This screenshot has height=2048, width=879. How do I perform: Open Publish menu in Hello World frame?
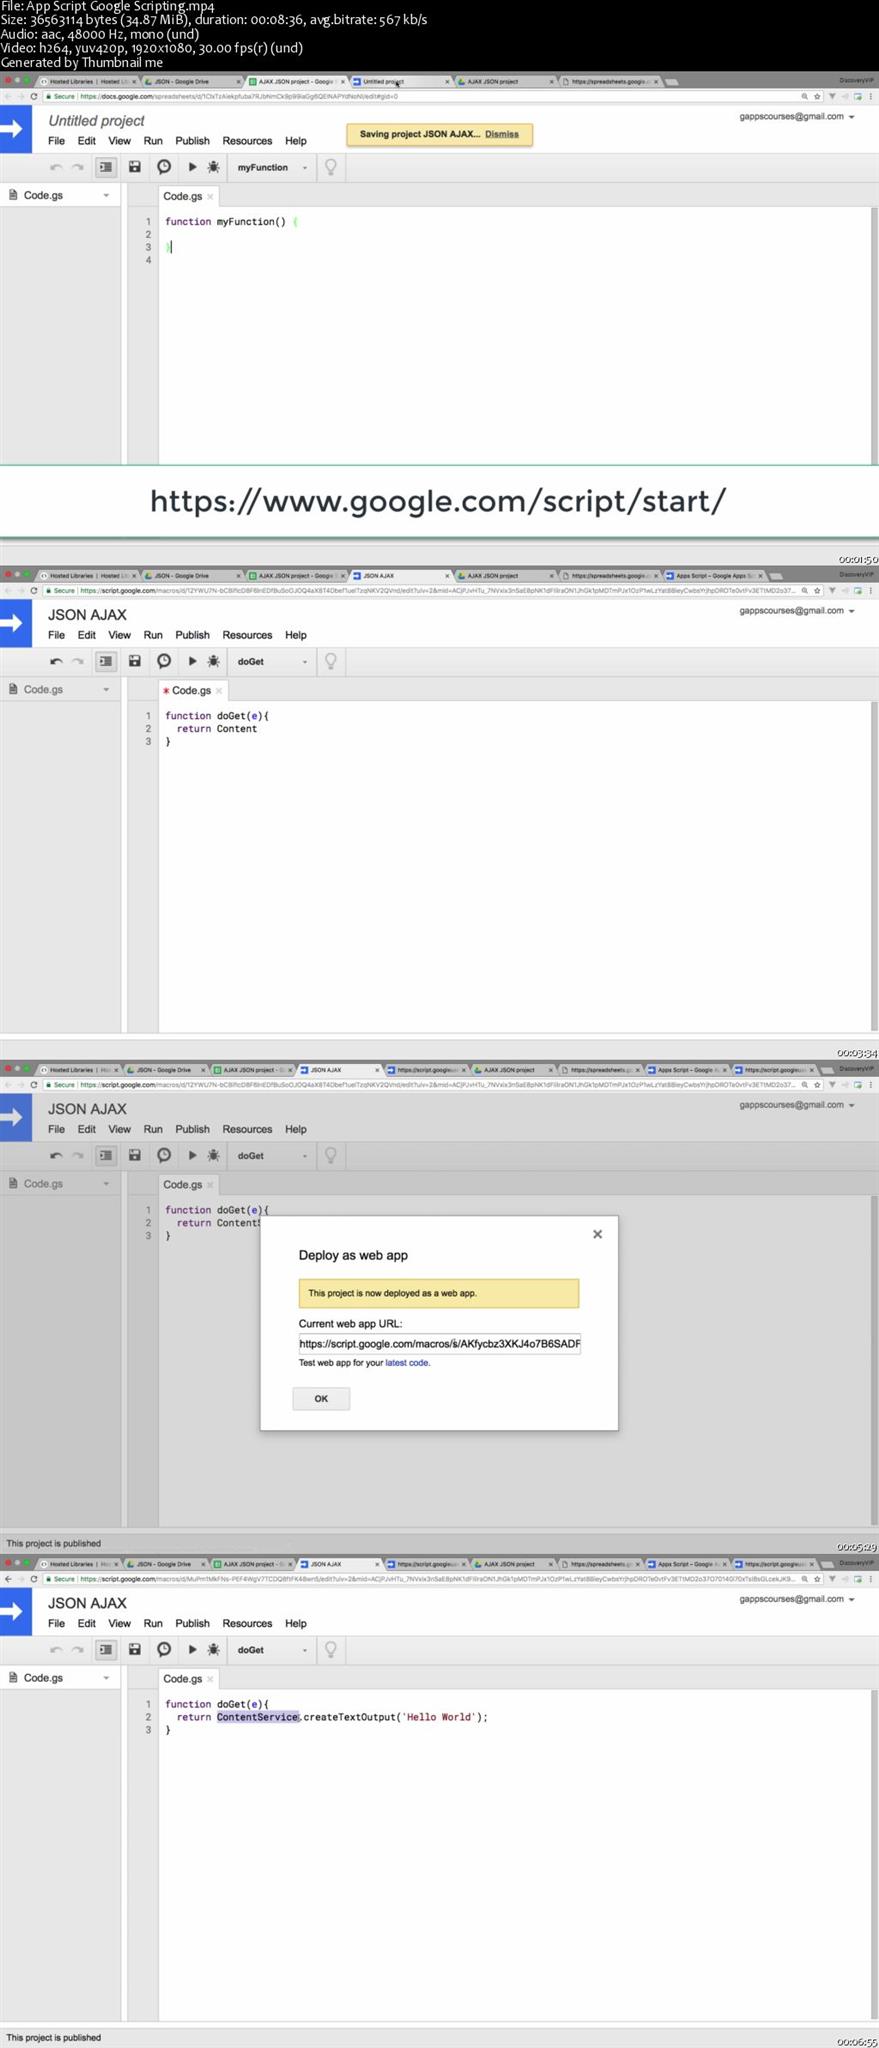coord(192,1623)
